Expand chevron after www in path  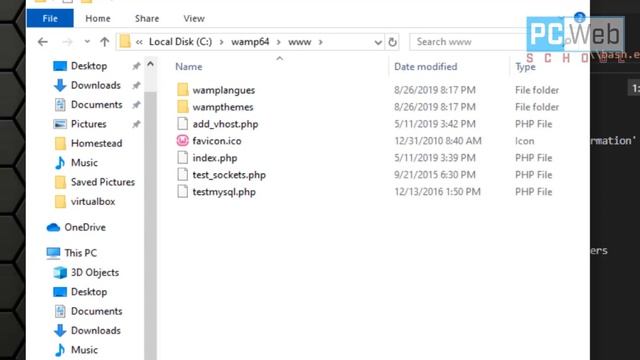321,42
